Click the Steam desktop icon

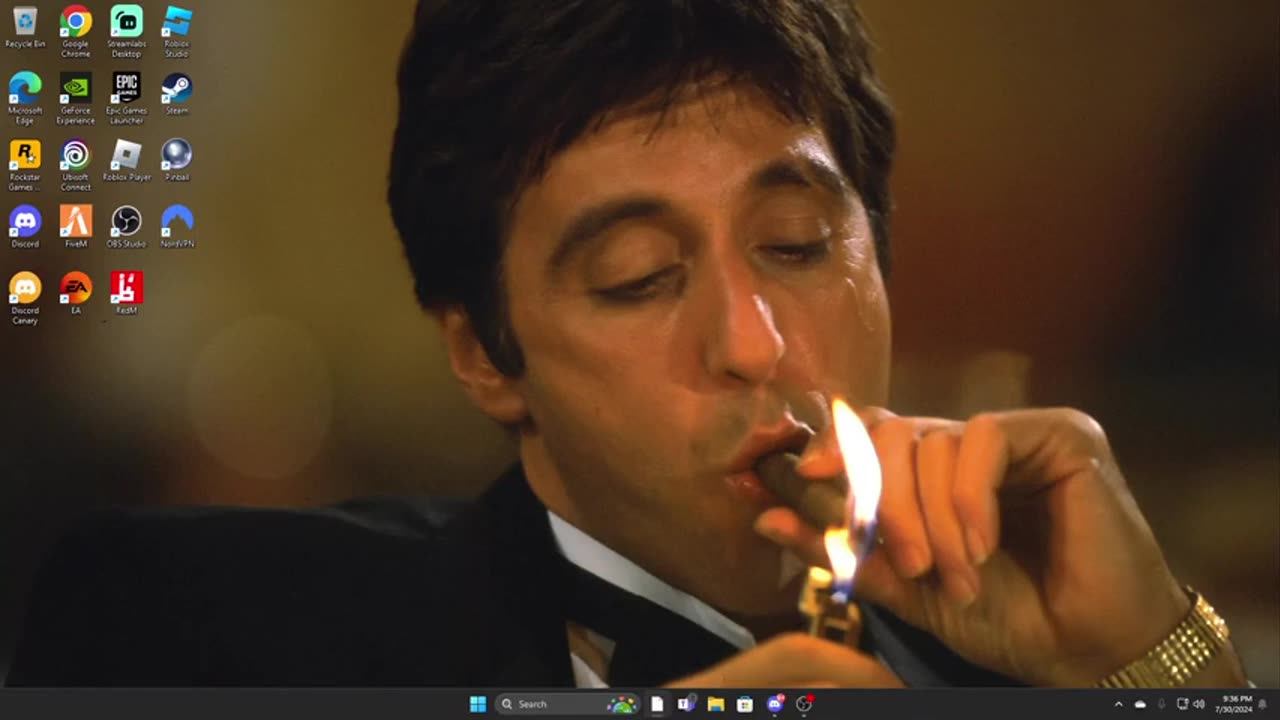click(177, 93)
